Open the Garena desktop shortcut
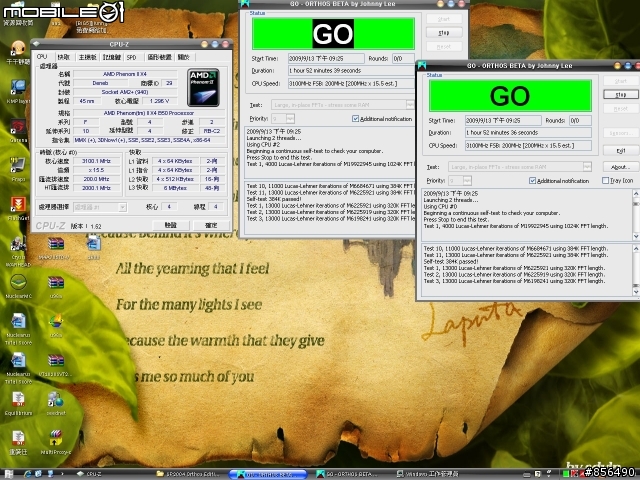Image resolution: width=640 pixels, height=480 pixels. (18, 130)
